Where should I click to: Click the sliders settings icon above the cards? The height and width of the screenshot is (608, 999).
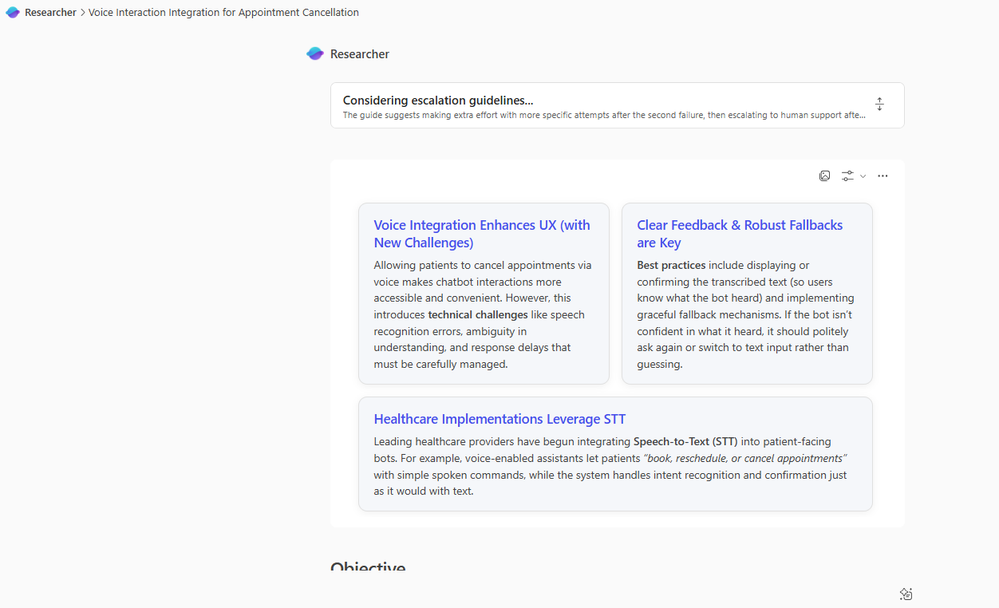coord(847,176)
